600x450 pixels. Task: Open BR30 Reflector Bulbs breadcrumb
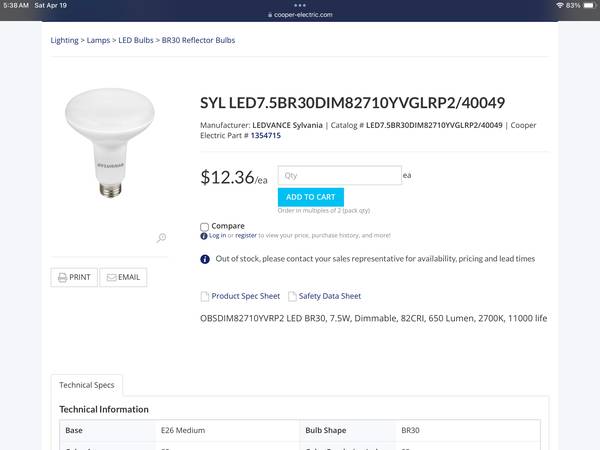198,40
